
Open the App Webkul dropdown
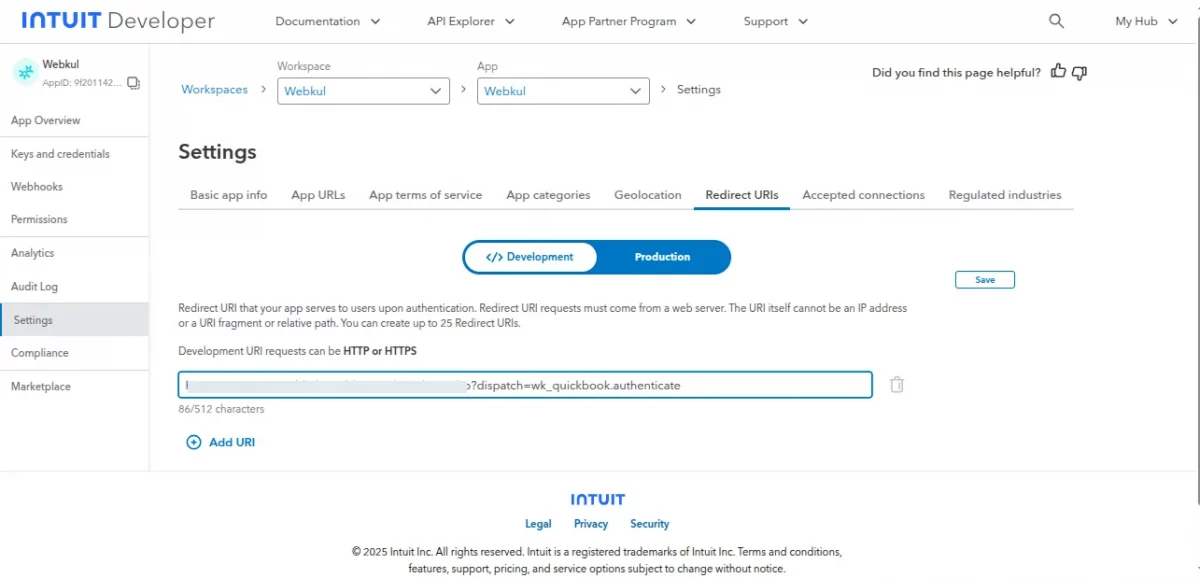click(x=563, y=91)
